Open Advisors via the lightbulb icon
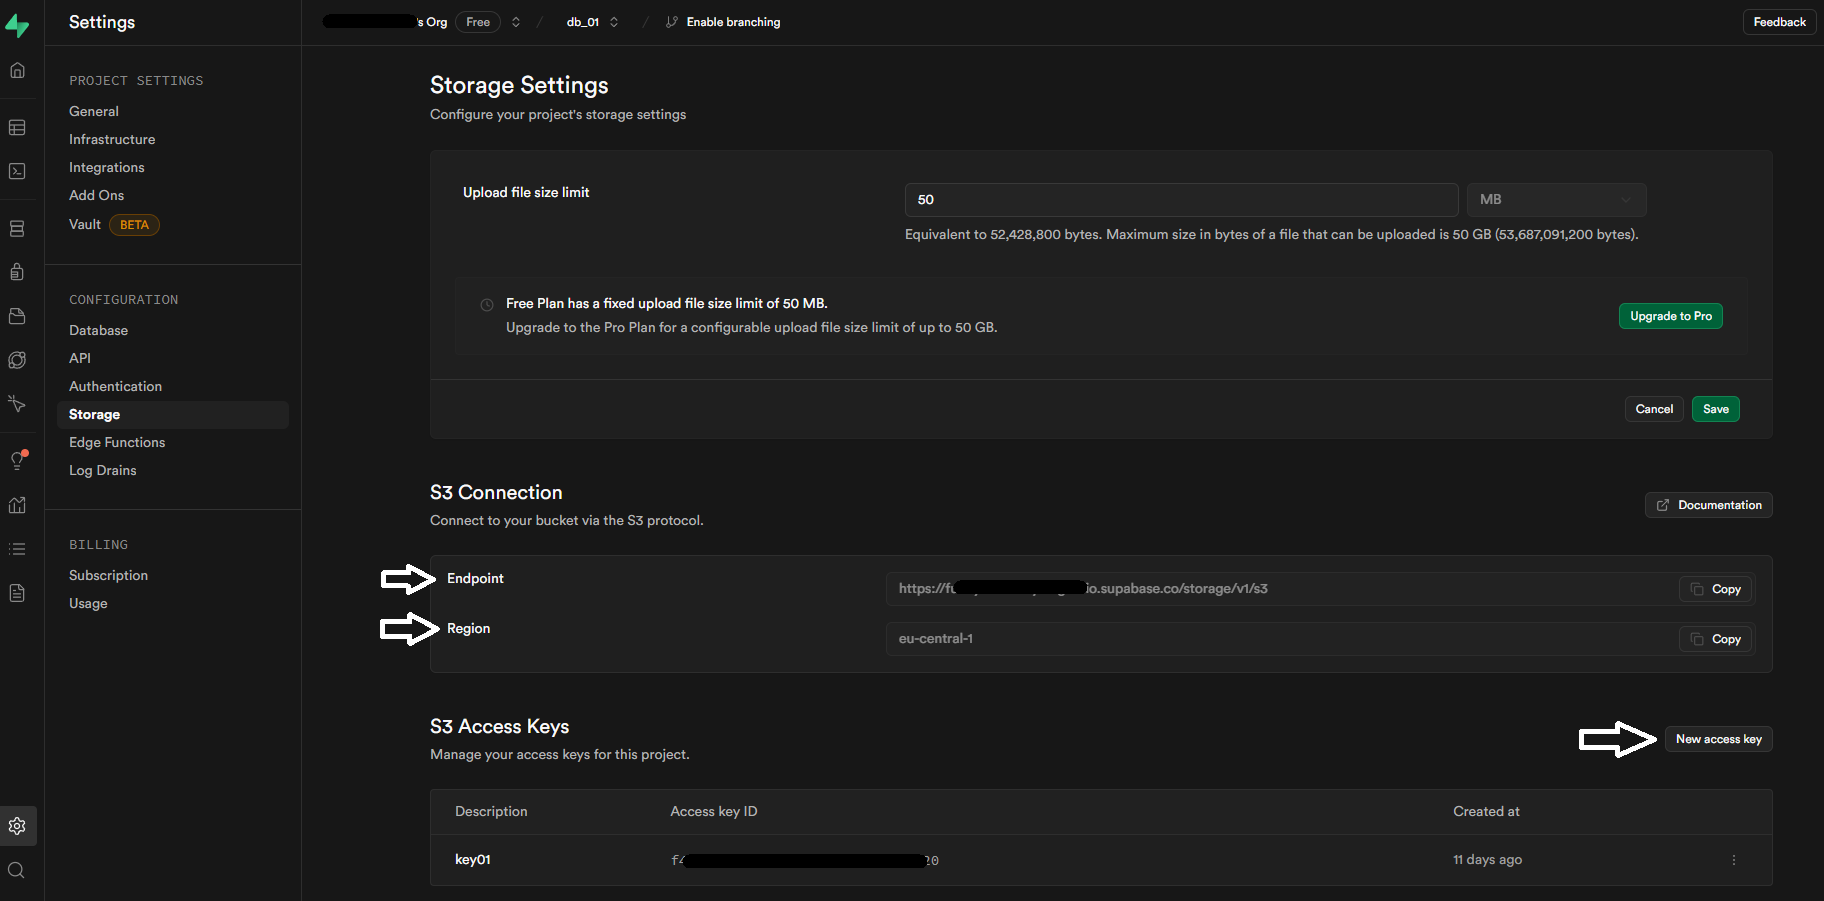The width and height of the screenshot is (1824, 901). tap(18, 460)
